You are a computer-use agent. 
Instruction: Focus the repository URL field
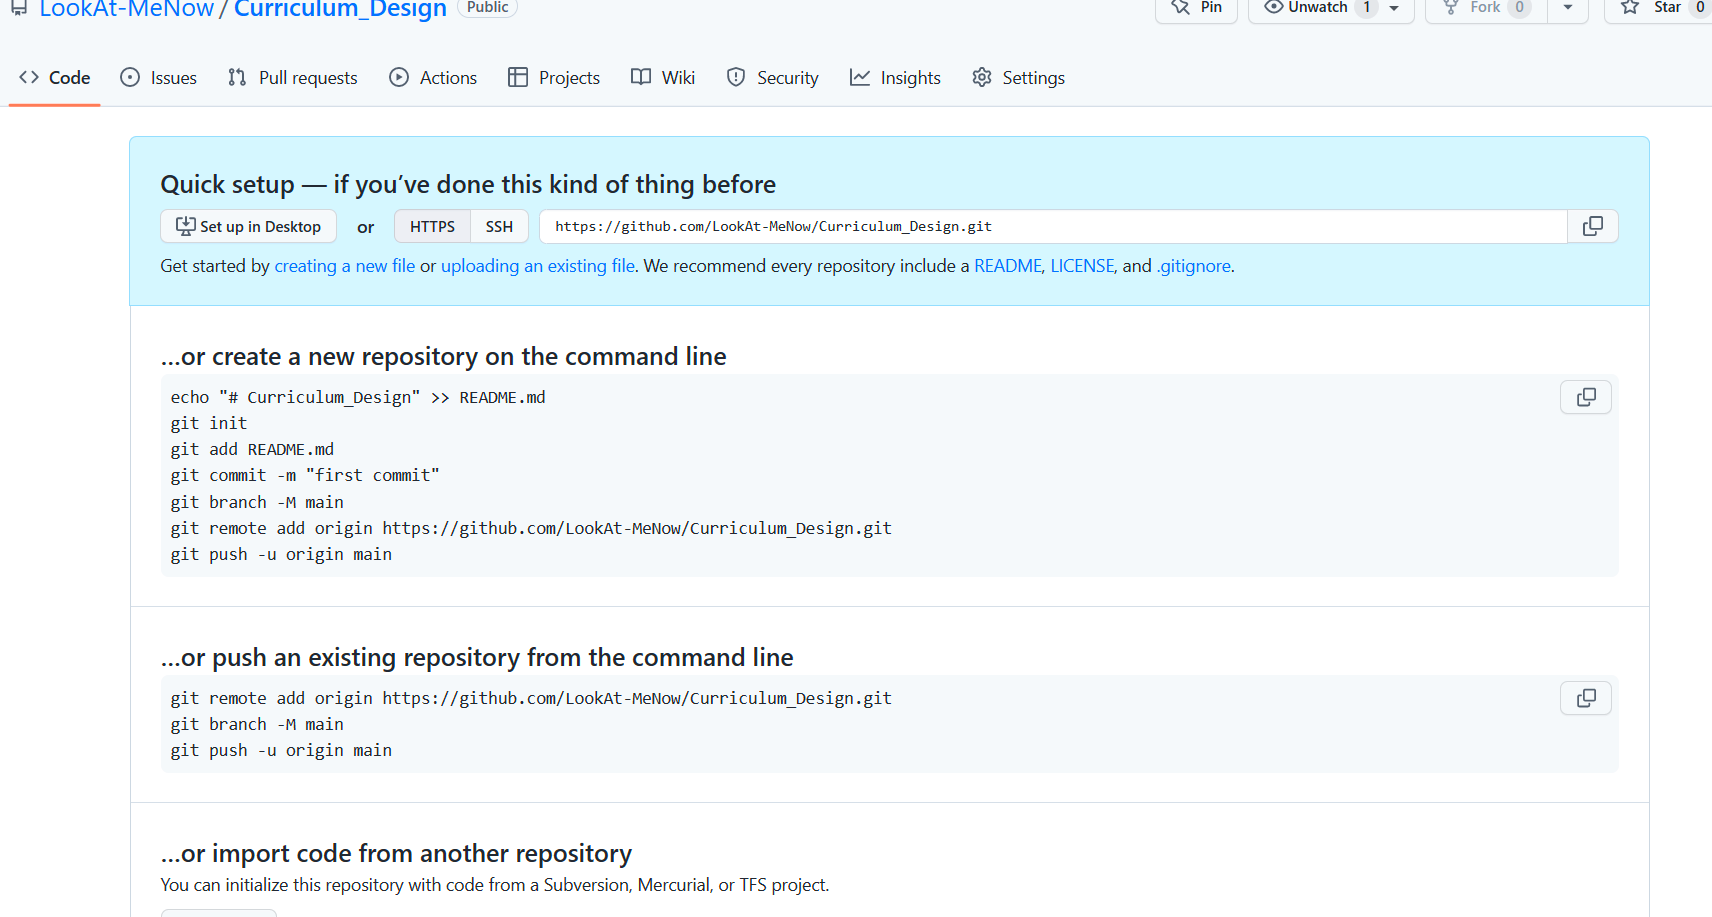(x=1053, y=227)
